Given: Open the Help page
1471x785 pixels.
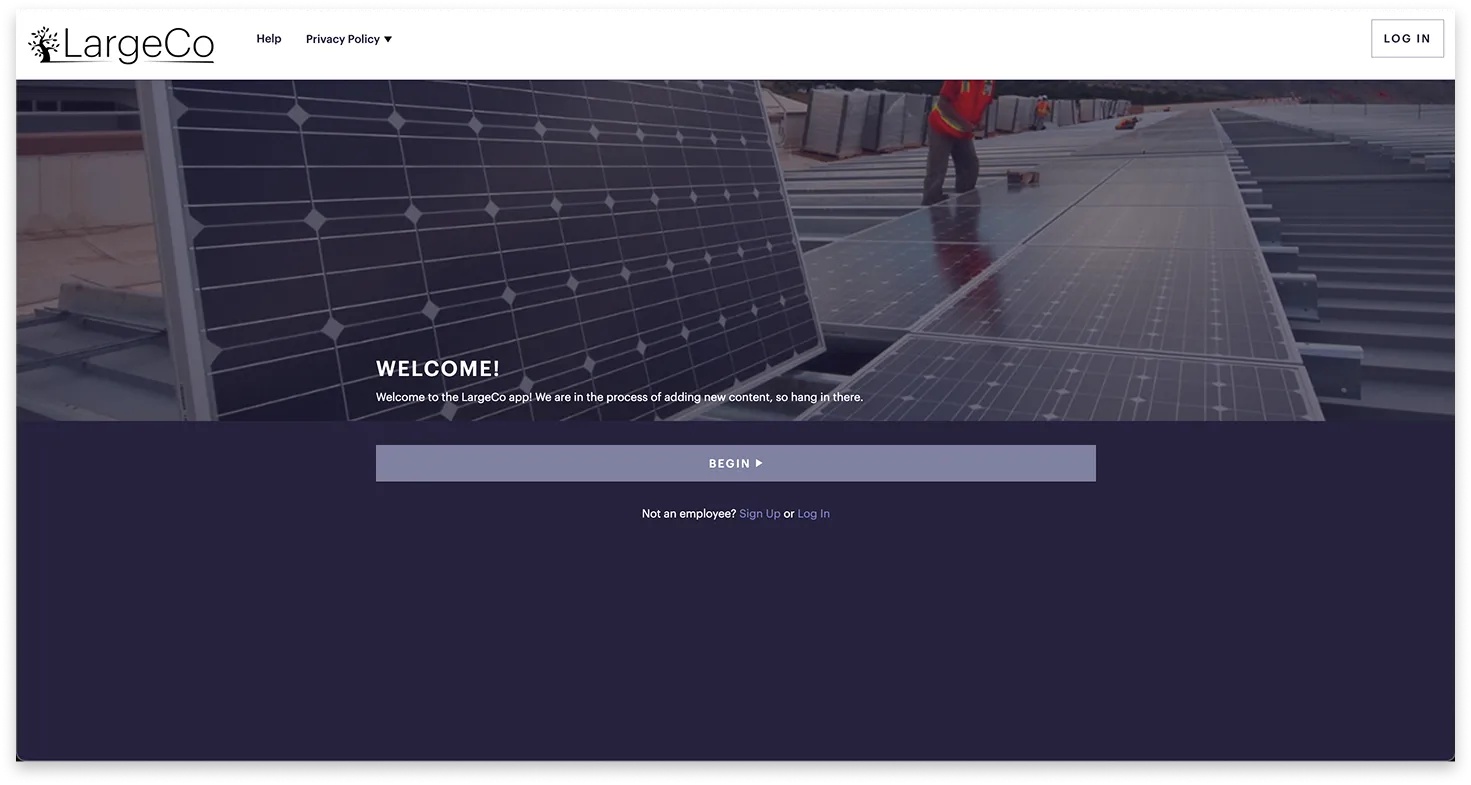Looking at the screenshot, I should click(269, 39).
